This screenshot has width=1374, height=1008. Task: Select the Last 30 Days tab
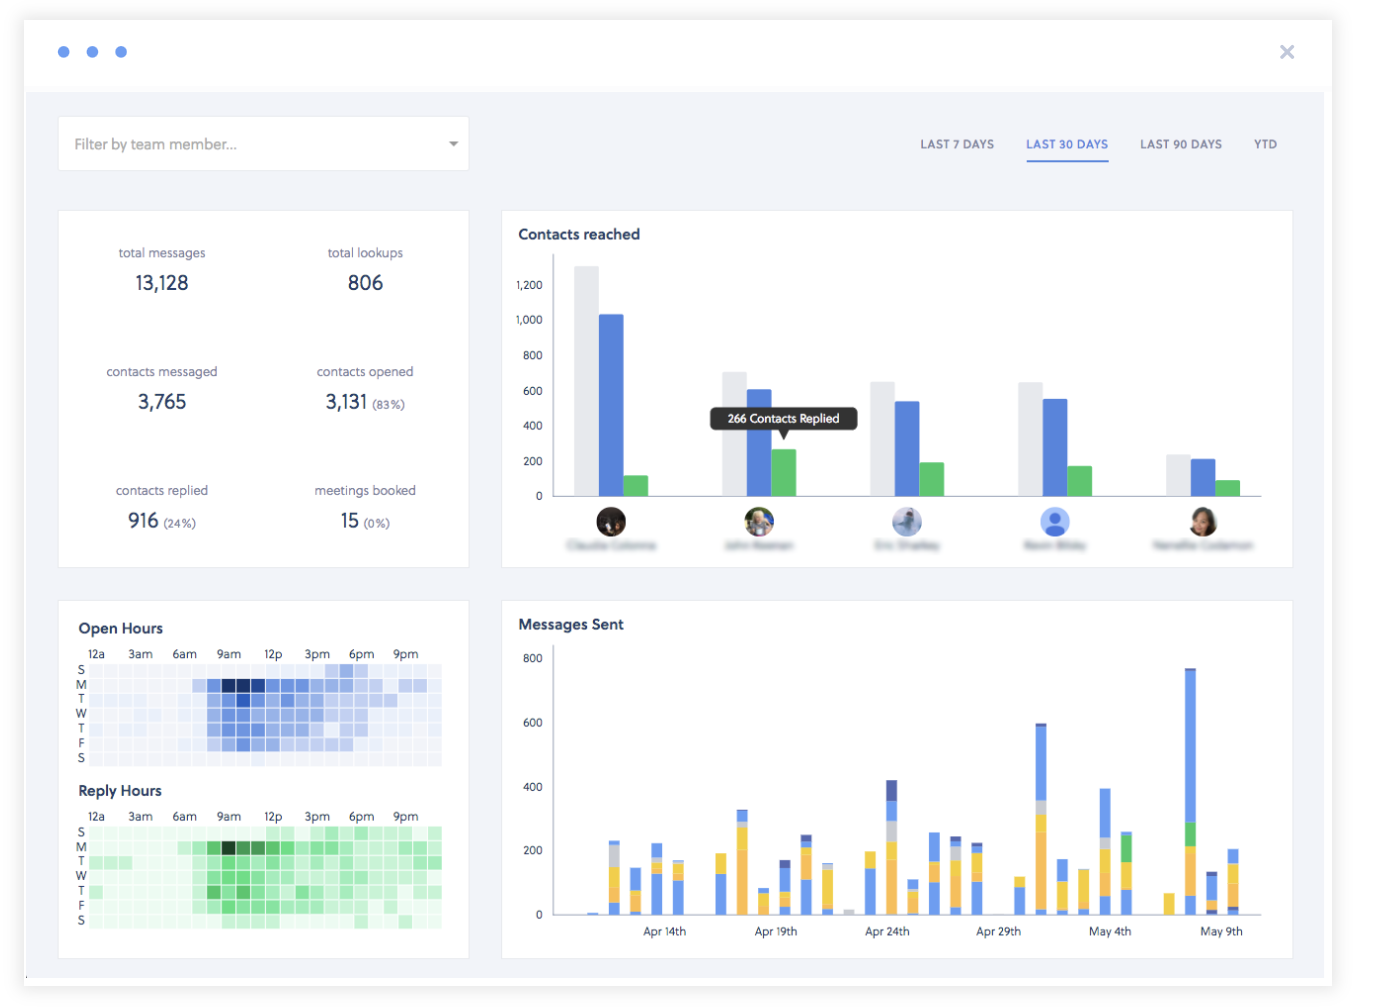(1067, 144)
